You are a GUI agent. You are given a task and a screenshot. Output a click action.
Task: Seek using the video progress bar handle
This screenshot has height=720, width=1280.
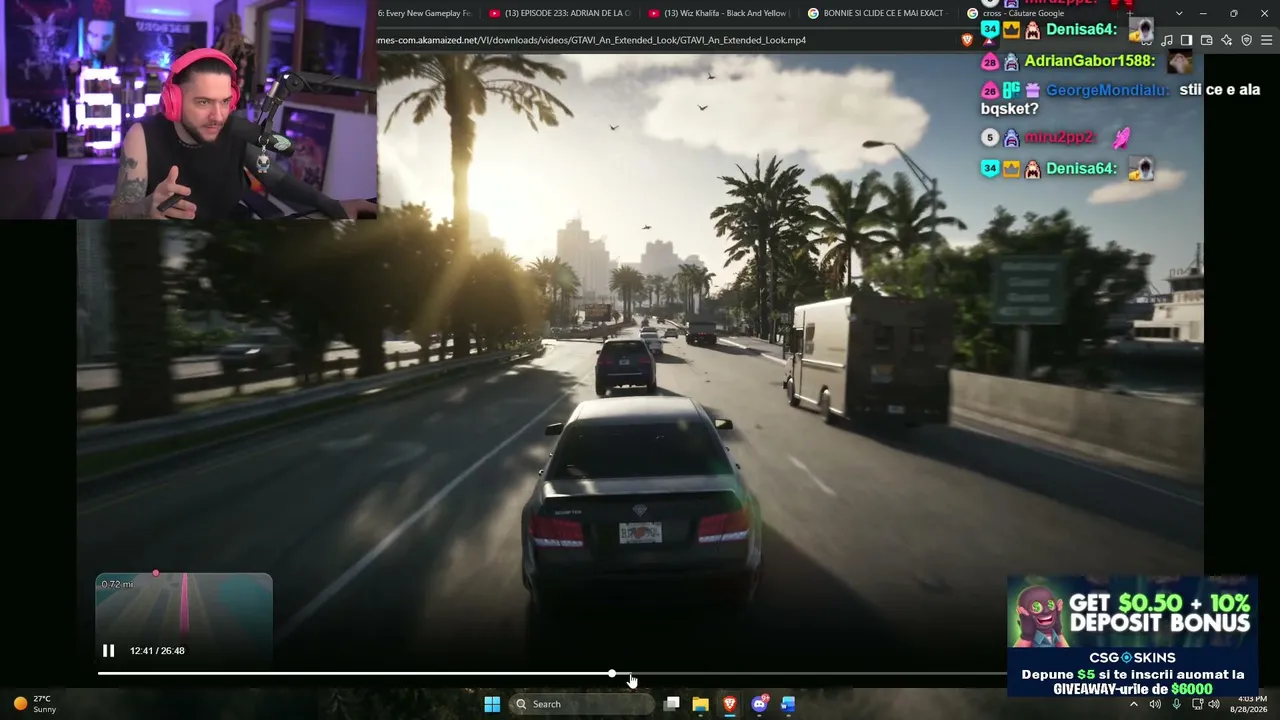[612, 673]
